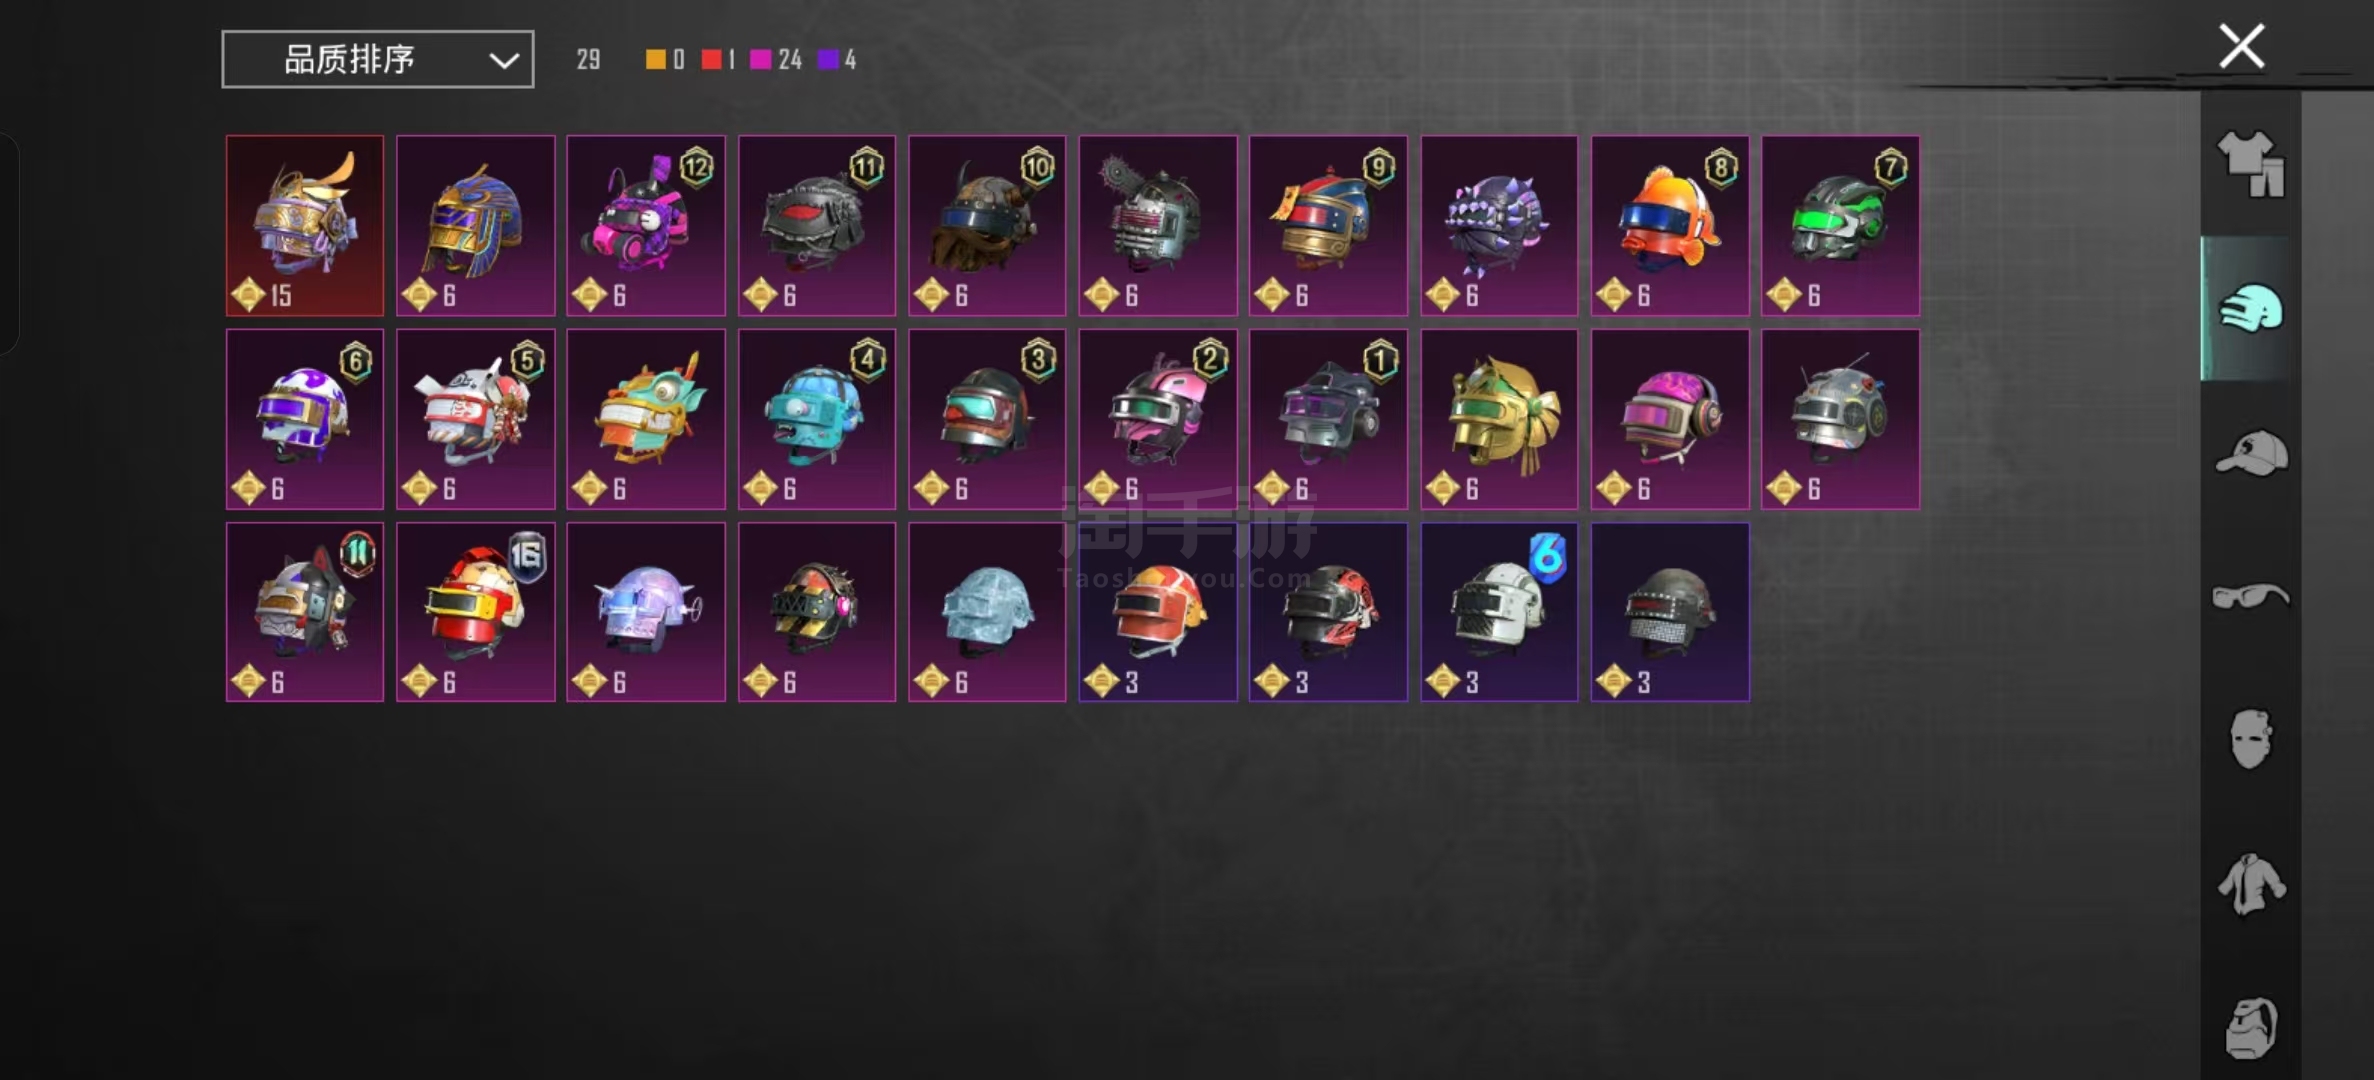Image resolution: width=2374 pixels, height=1080 pixels.
Task: Select the orange goldfish helmet badge 8
Action: coord(1670,226)
